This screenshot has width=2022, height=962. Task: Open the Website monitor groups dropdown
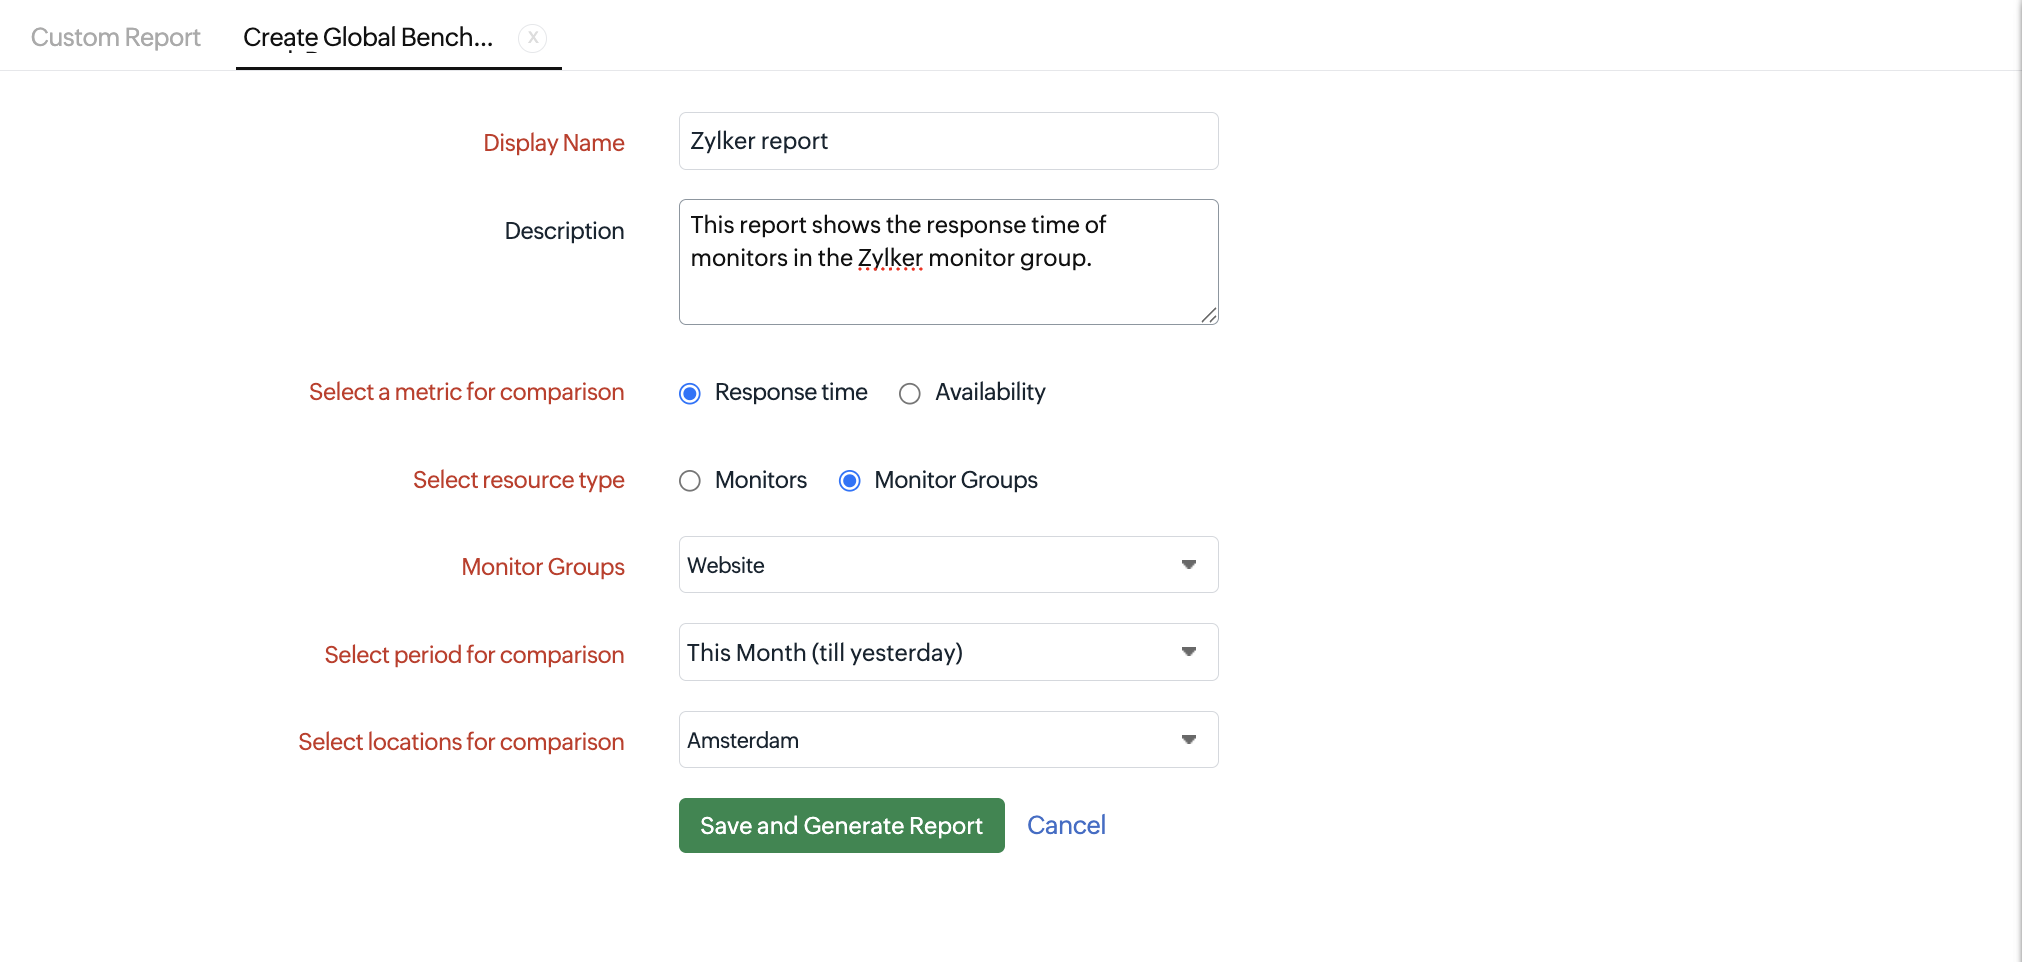pyautogui.click(x=948, y=565)
